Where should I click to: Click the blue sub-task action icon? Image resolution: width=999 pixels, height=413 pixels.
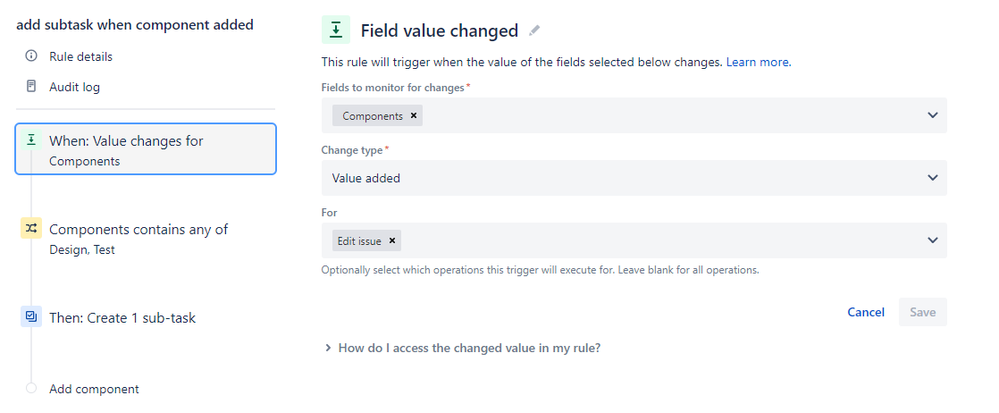click(x=31, y=317)
